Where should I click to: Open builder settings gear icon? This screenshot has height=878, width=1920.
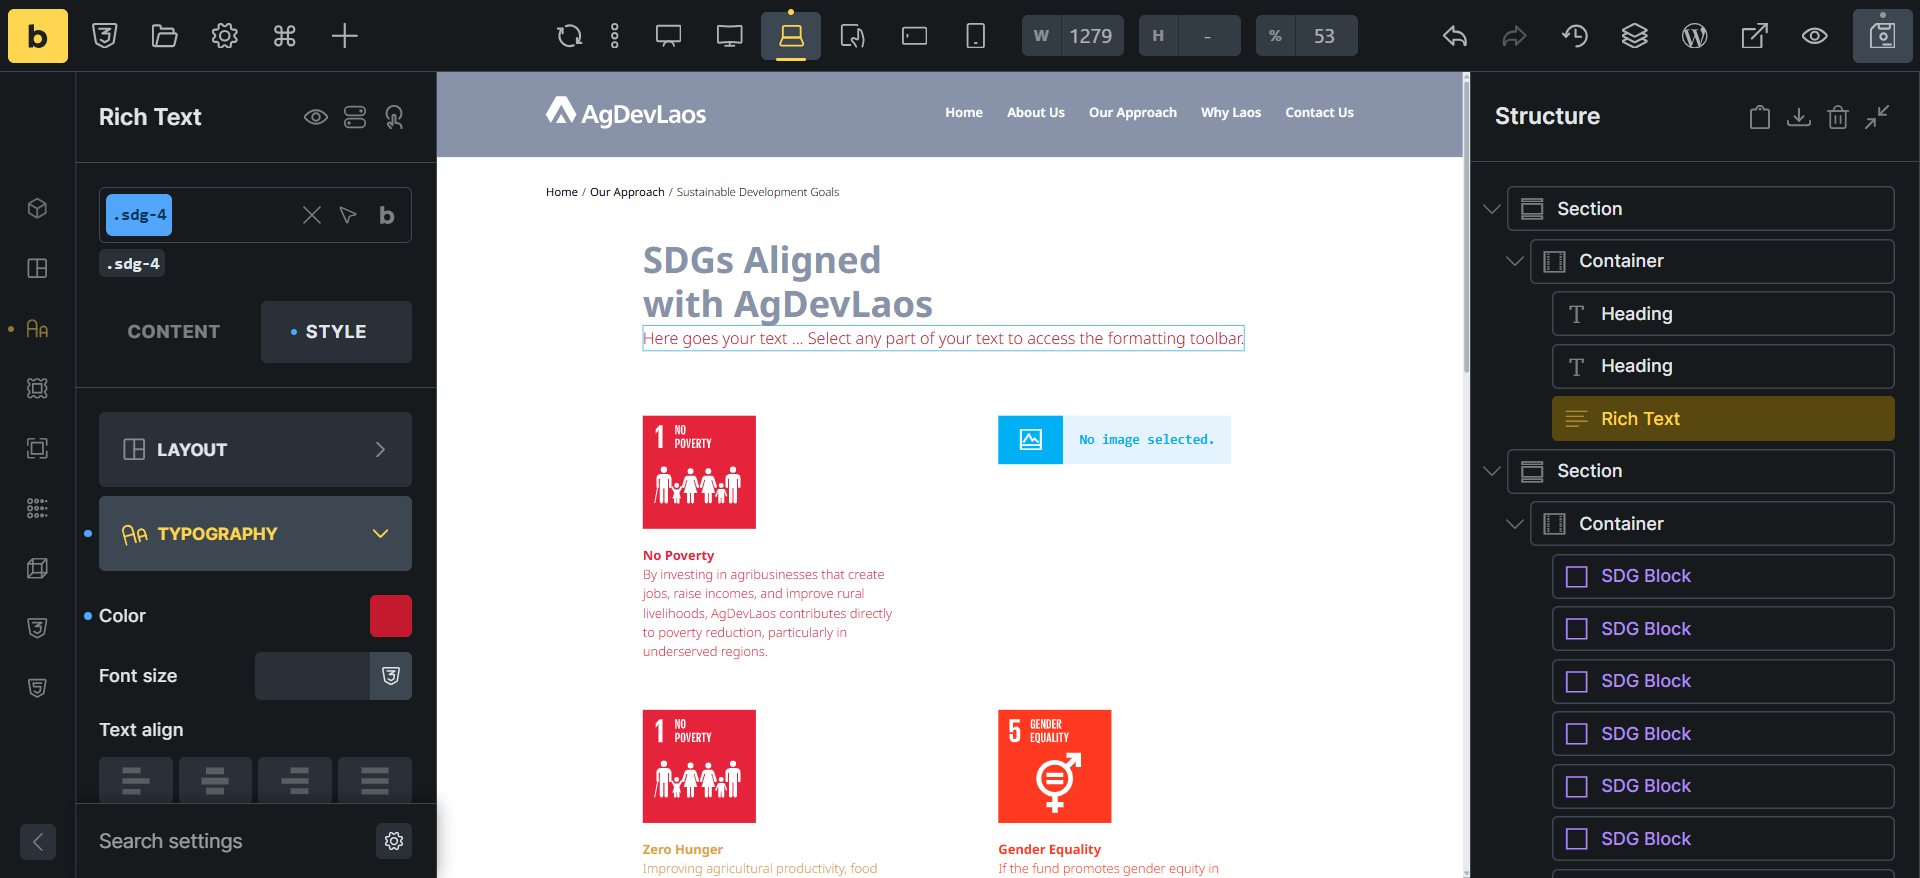225,36
